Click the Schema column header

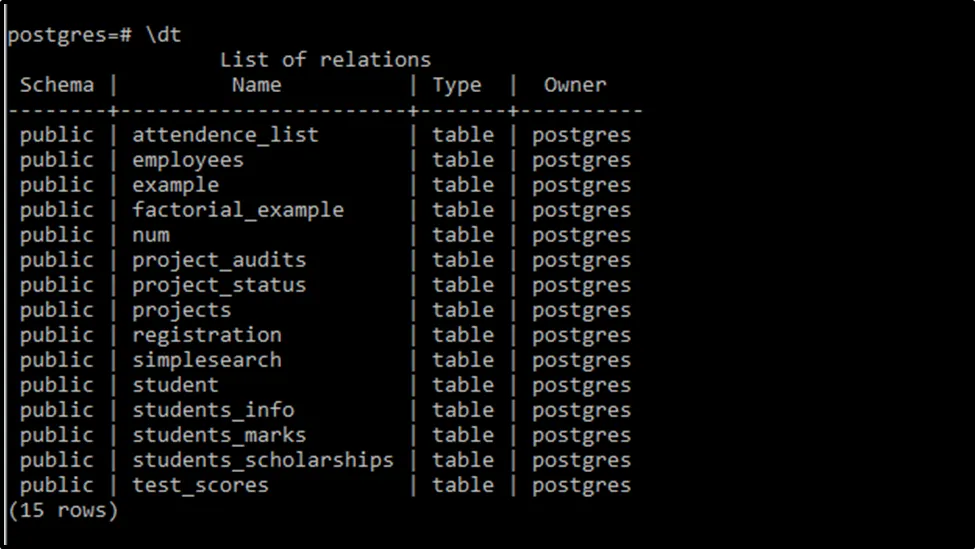[x=56, y=85]
